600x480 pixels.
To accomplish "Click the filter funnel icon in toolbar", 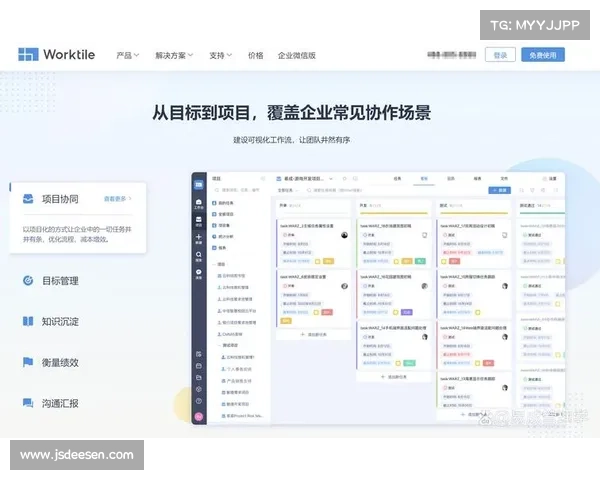I will coord(532,190).
